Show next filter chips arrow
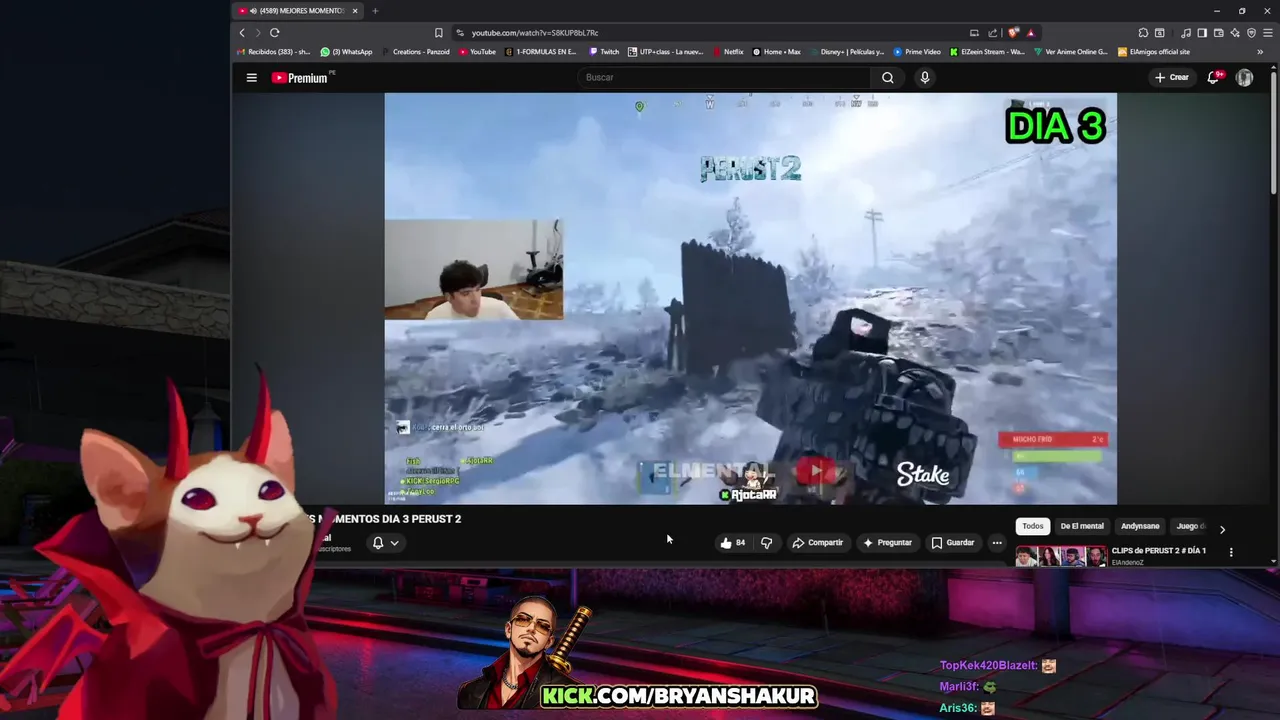Screen dimensions: 1280x720 pyautogui.click(x=1222, y=529)
